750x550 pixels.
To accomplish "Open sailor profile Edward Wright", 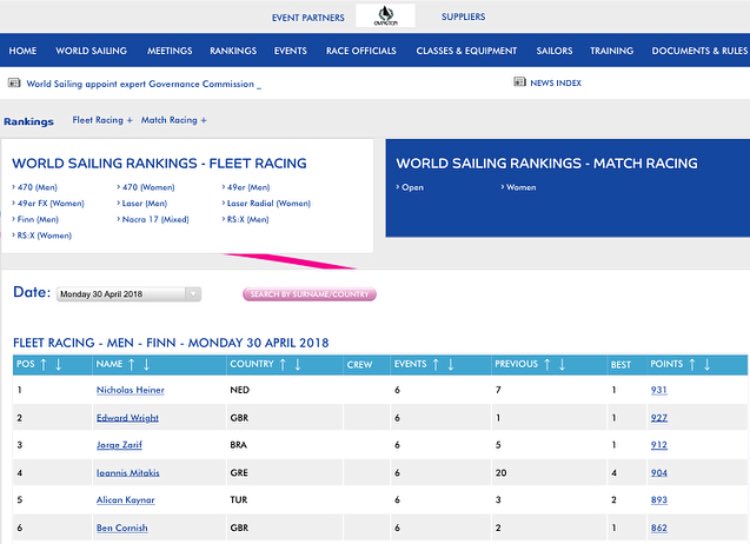I will (127, 418).
